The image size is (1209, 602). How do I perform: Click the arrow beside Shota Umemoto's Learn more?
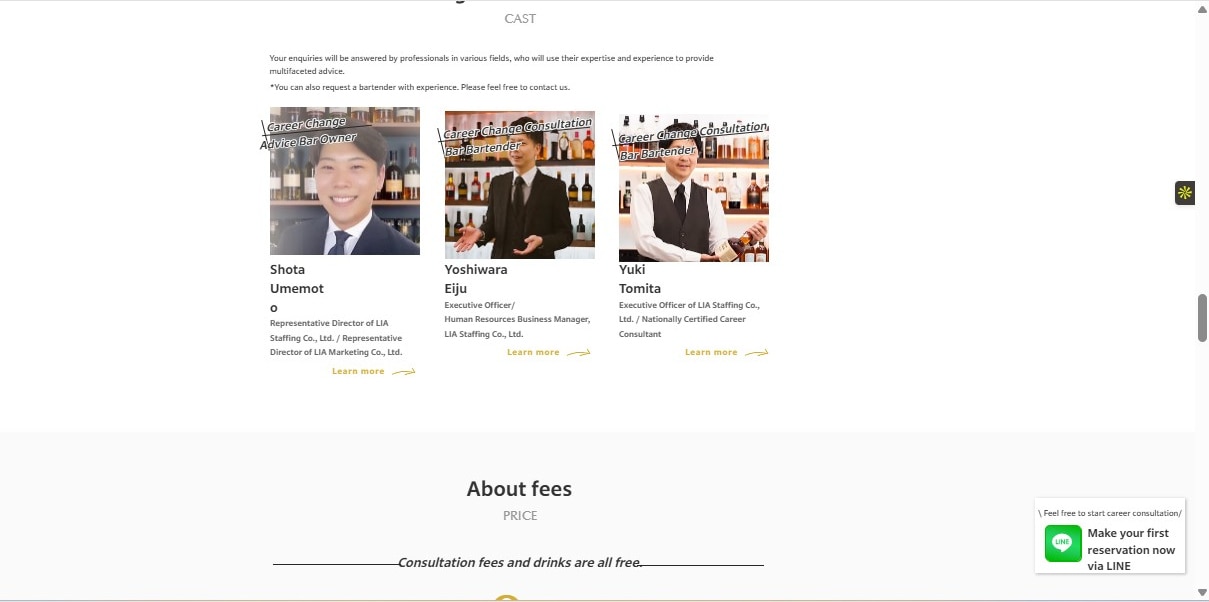(x=403, y=372)
